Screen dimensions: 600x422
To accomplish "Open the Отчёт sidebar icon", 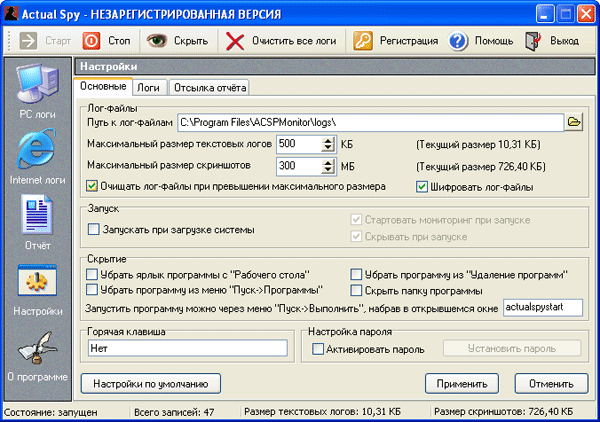I will 37,218.
